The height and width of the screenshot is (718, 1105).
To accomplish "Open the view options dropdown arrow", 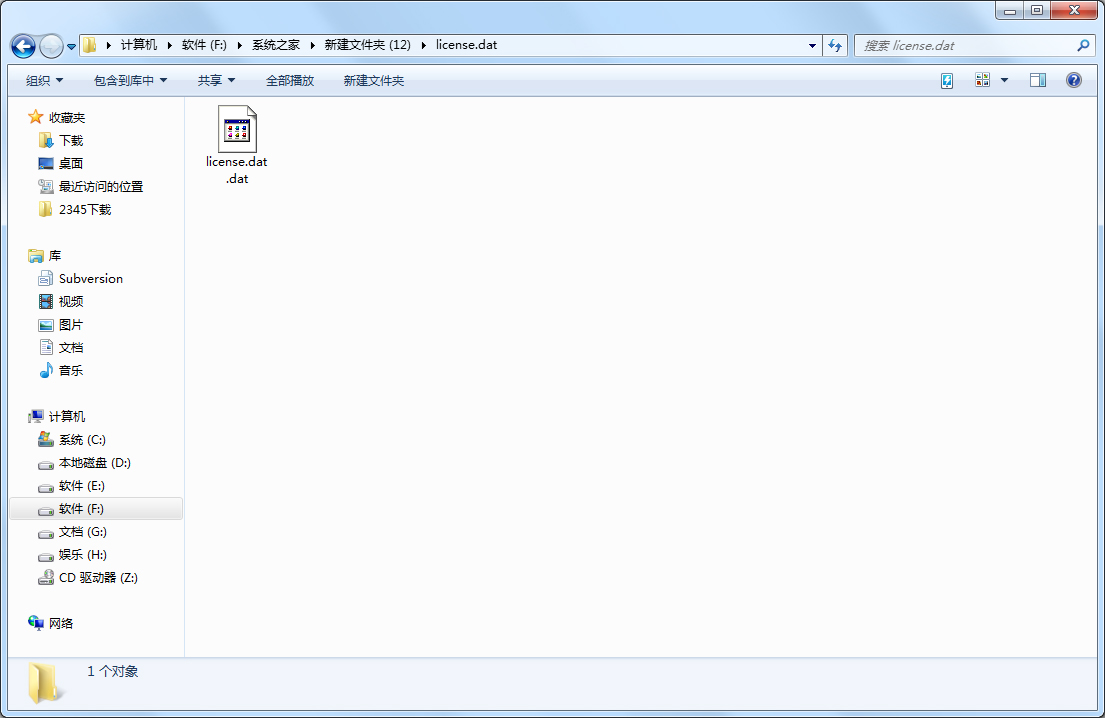I will coord(1004,80).
